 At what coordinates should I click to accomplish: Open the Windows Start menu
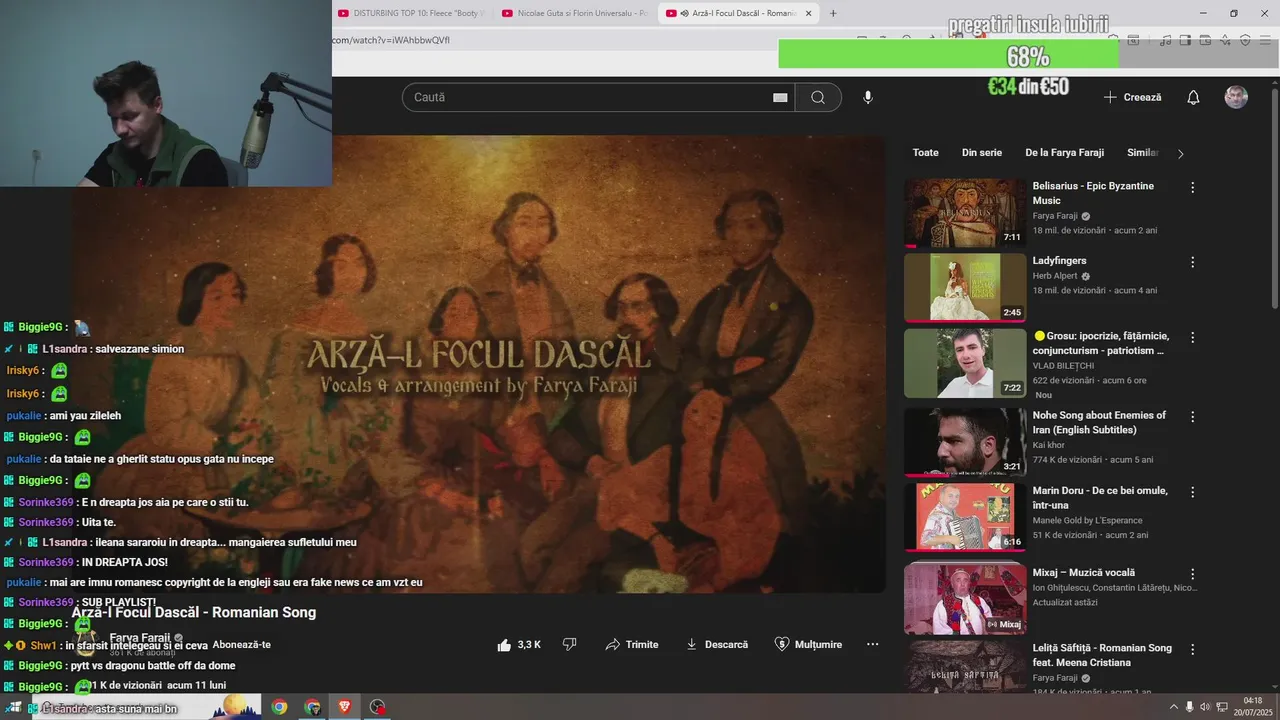pyautogui.click(x=14, y=707)
